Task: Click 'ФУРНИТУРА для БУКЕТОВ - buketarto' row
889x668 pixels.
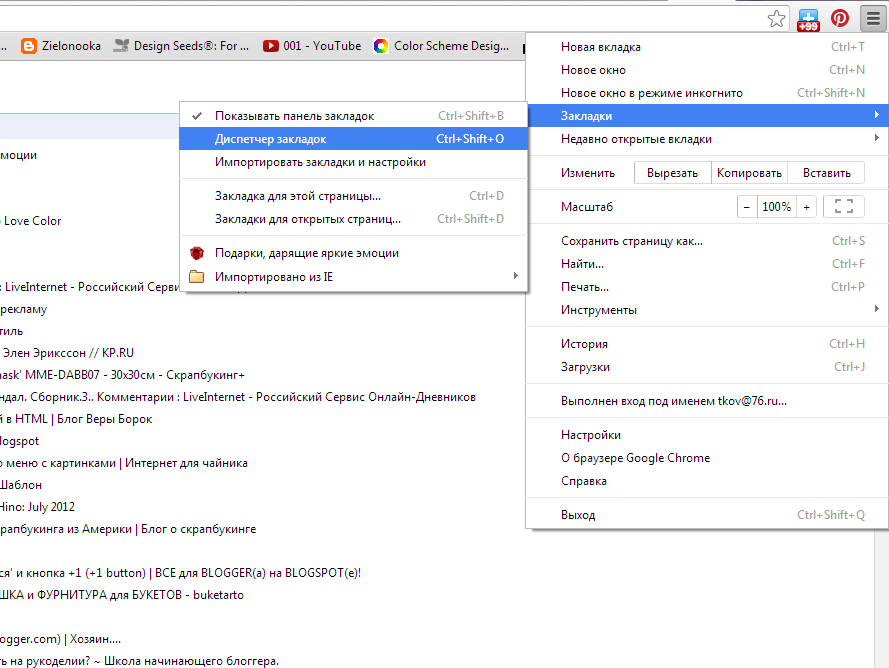Action: (x=122, y=595)
